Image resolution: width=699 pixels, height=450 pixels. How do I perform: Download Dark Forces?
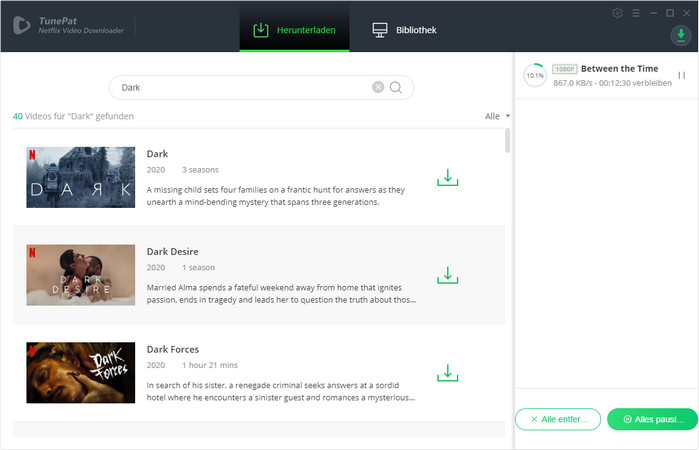[x=448, y=373]
